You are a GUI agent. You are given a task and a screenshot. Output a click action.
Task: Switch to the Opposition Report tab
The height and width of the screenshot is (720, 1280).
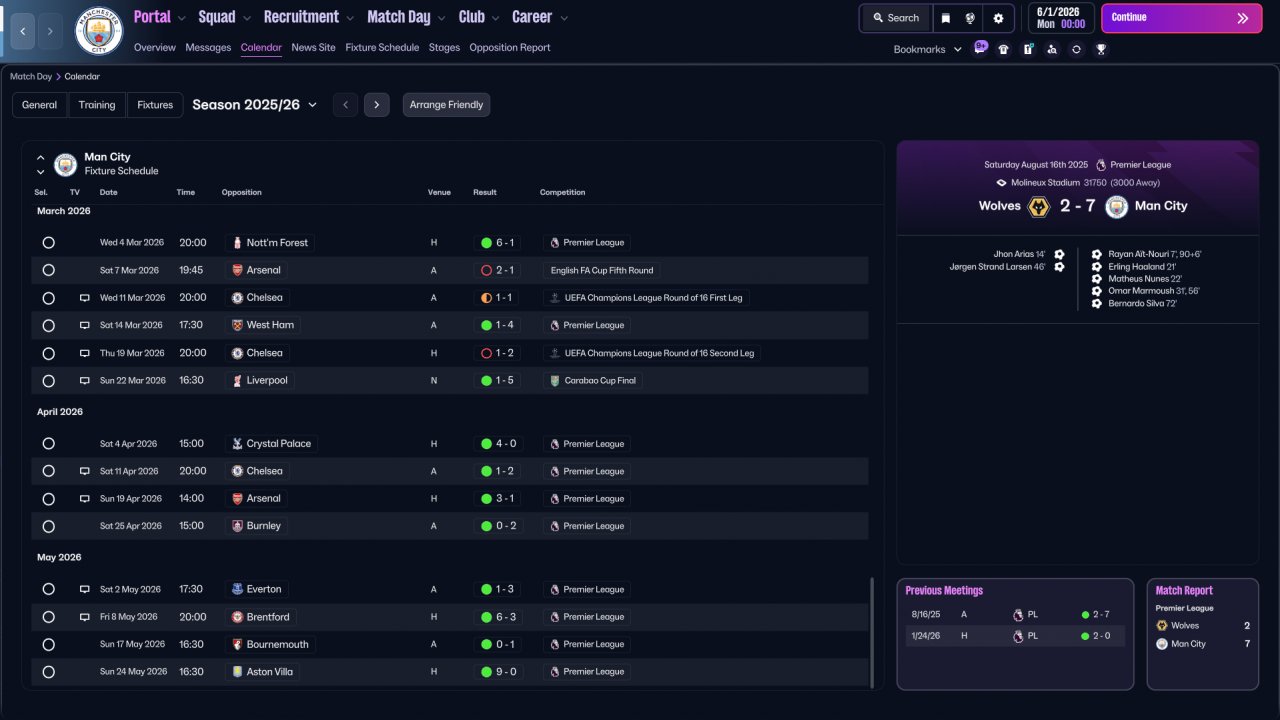coord(510,47)
